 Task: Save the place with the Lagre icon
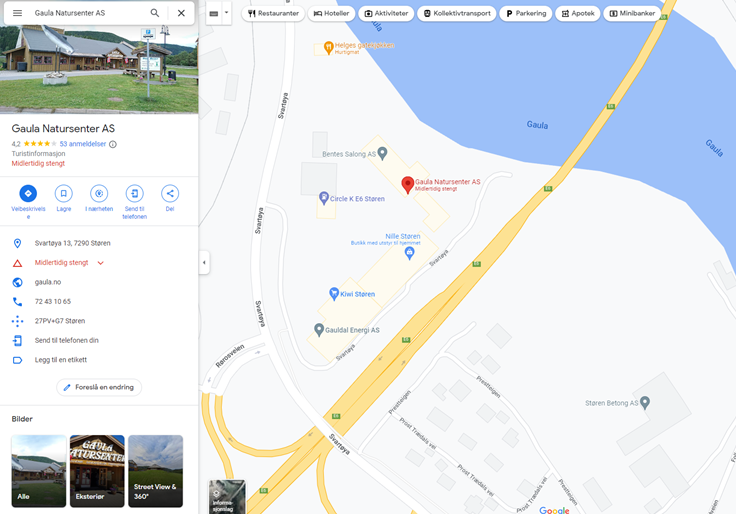[x=63, y=193]
